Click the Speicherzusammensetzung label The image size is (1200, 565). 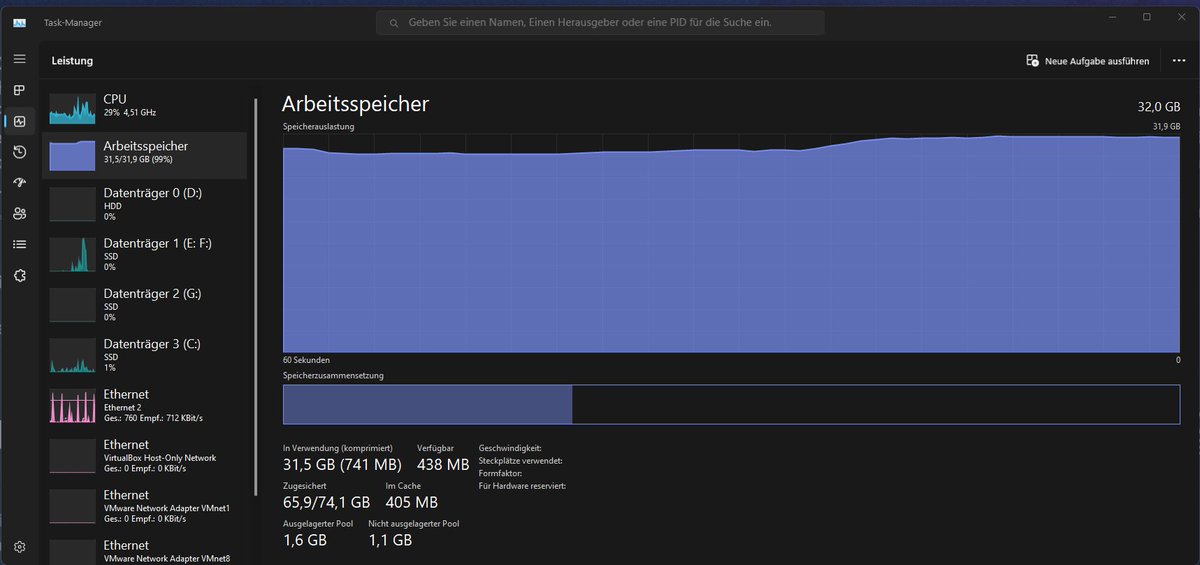(333, 376)
